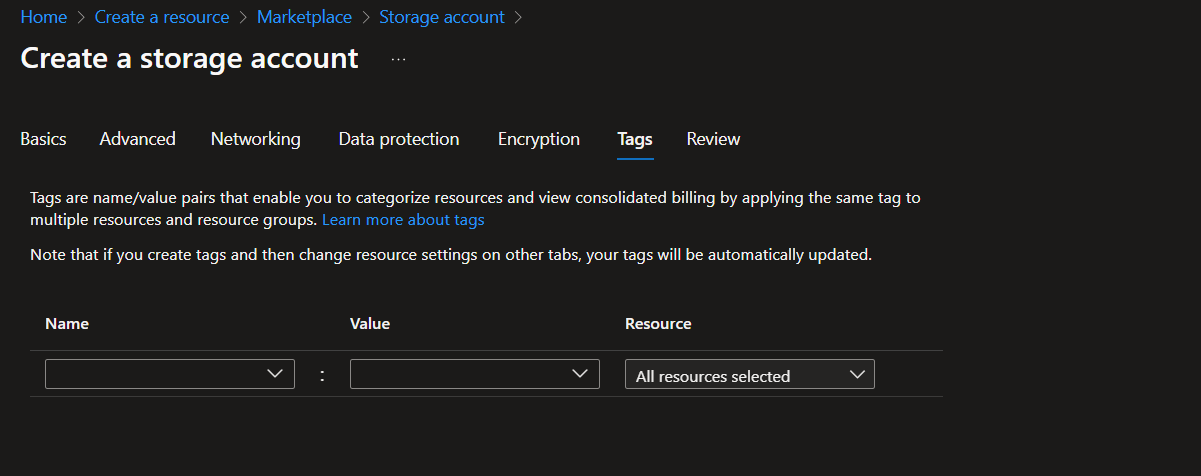This screenshot has height=476, width=1201.
Task: Click inside the tag Name combo box
Action: point(155,374)
